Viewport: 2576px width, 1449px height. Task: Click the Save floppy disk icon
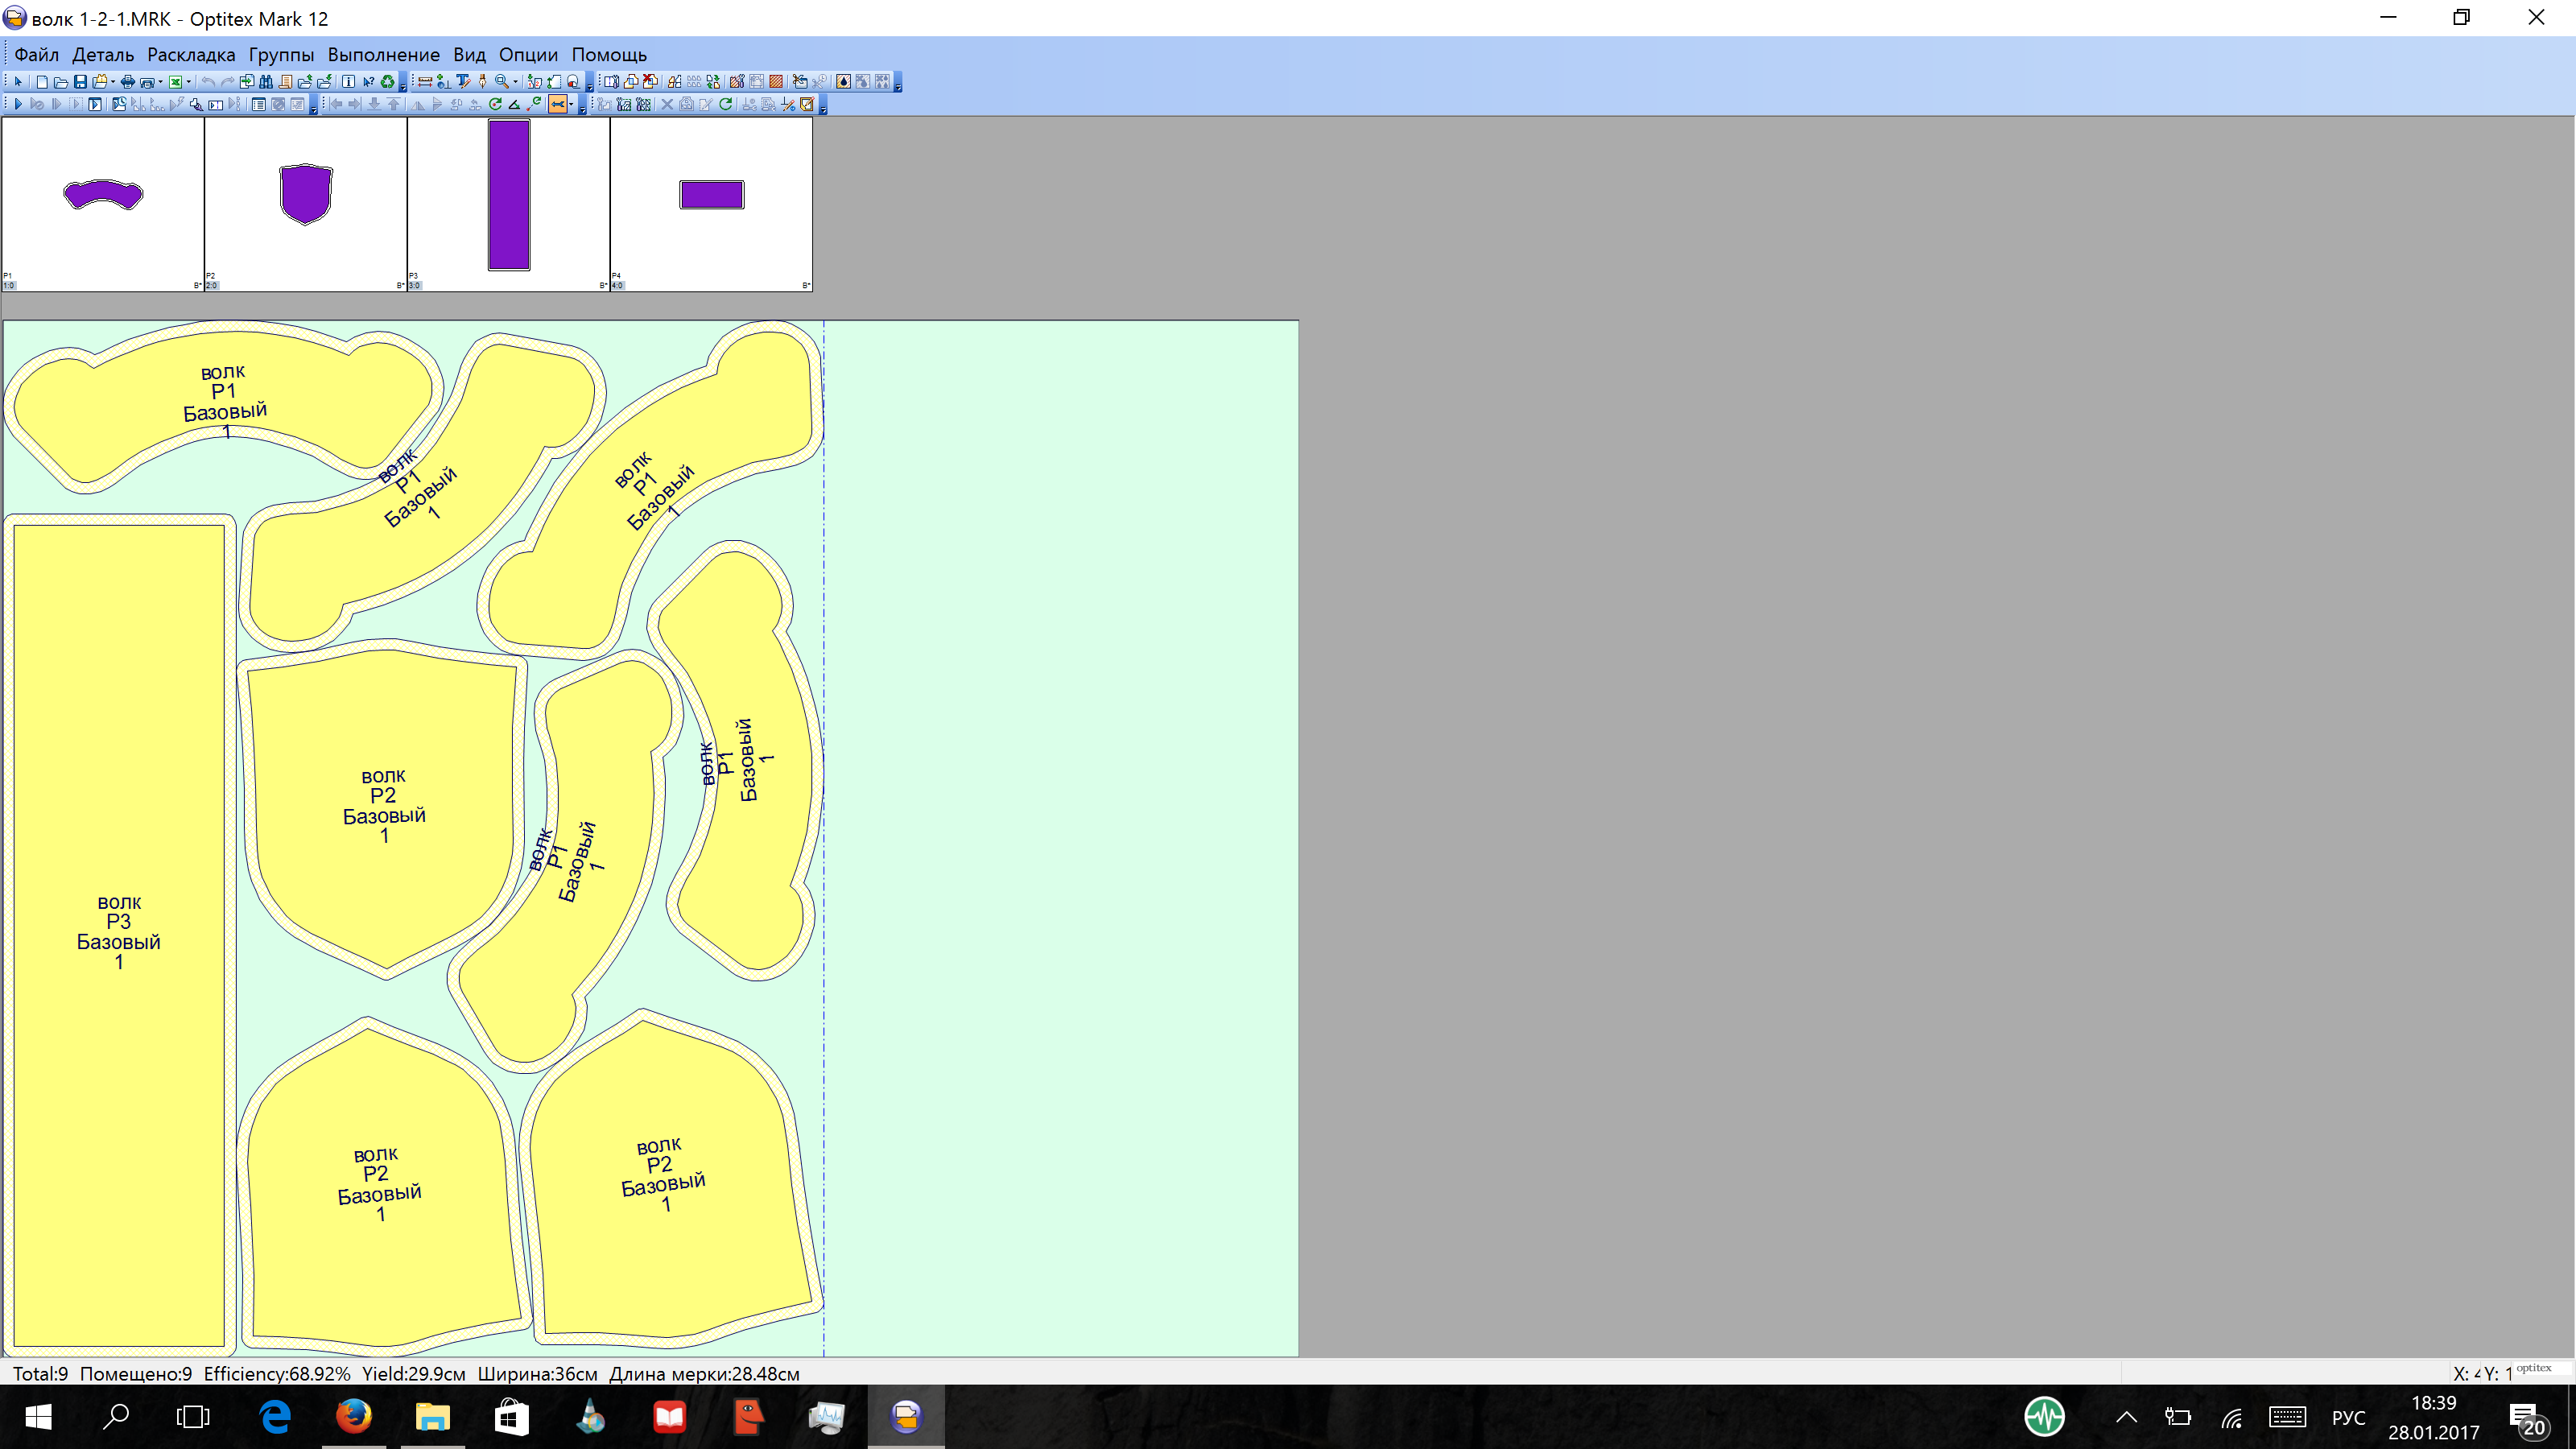pos(80,82)
